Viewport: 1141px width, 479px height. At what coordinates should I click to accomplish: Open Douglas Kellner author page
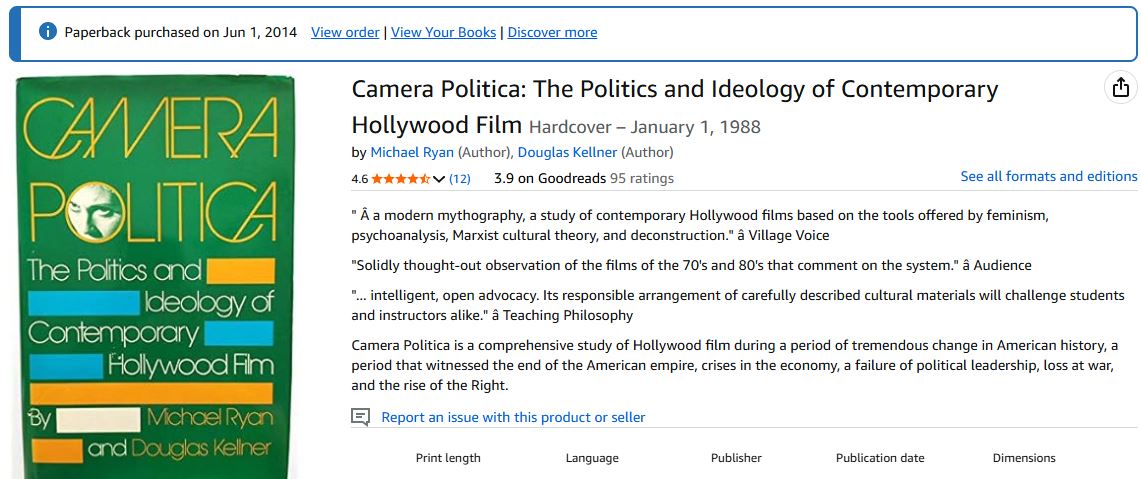(x=568, y=152)
